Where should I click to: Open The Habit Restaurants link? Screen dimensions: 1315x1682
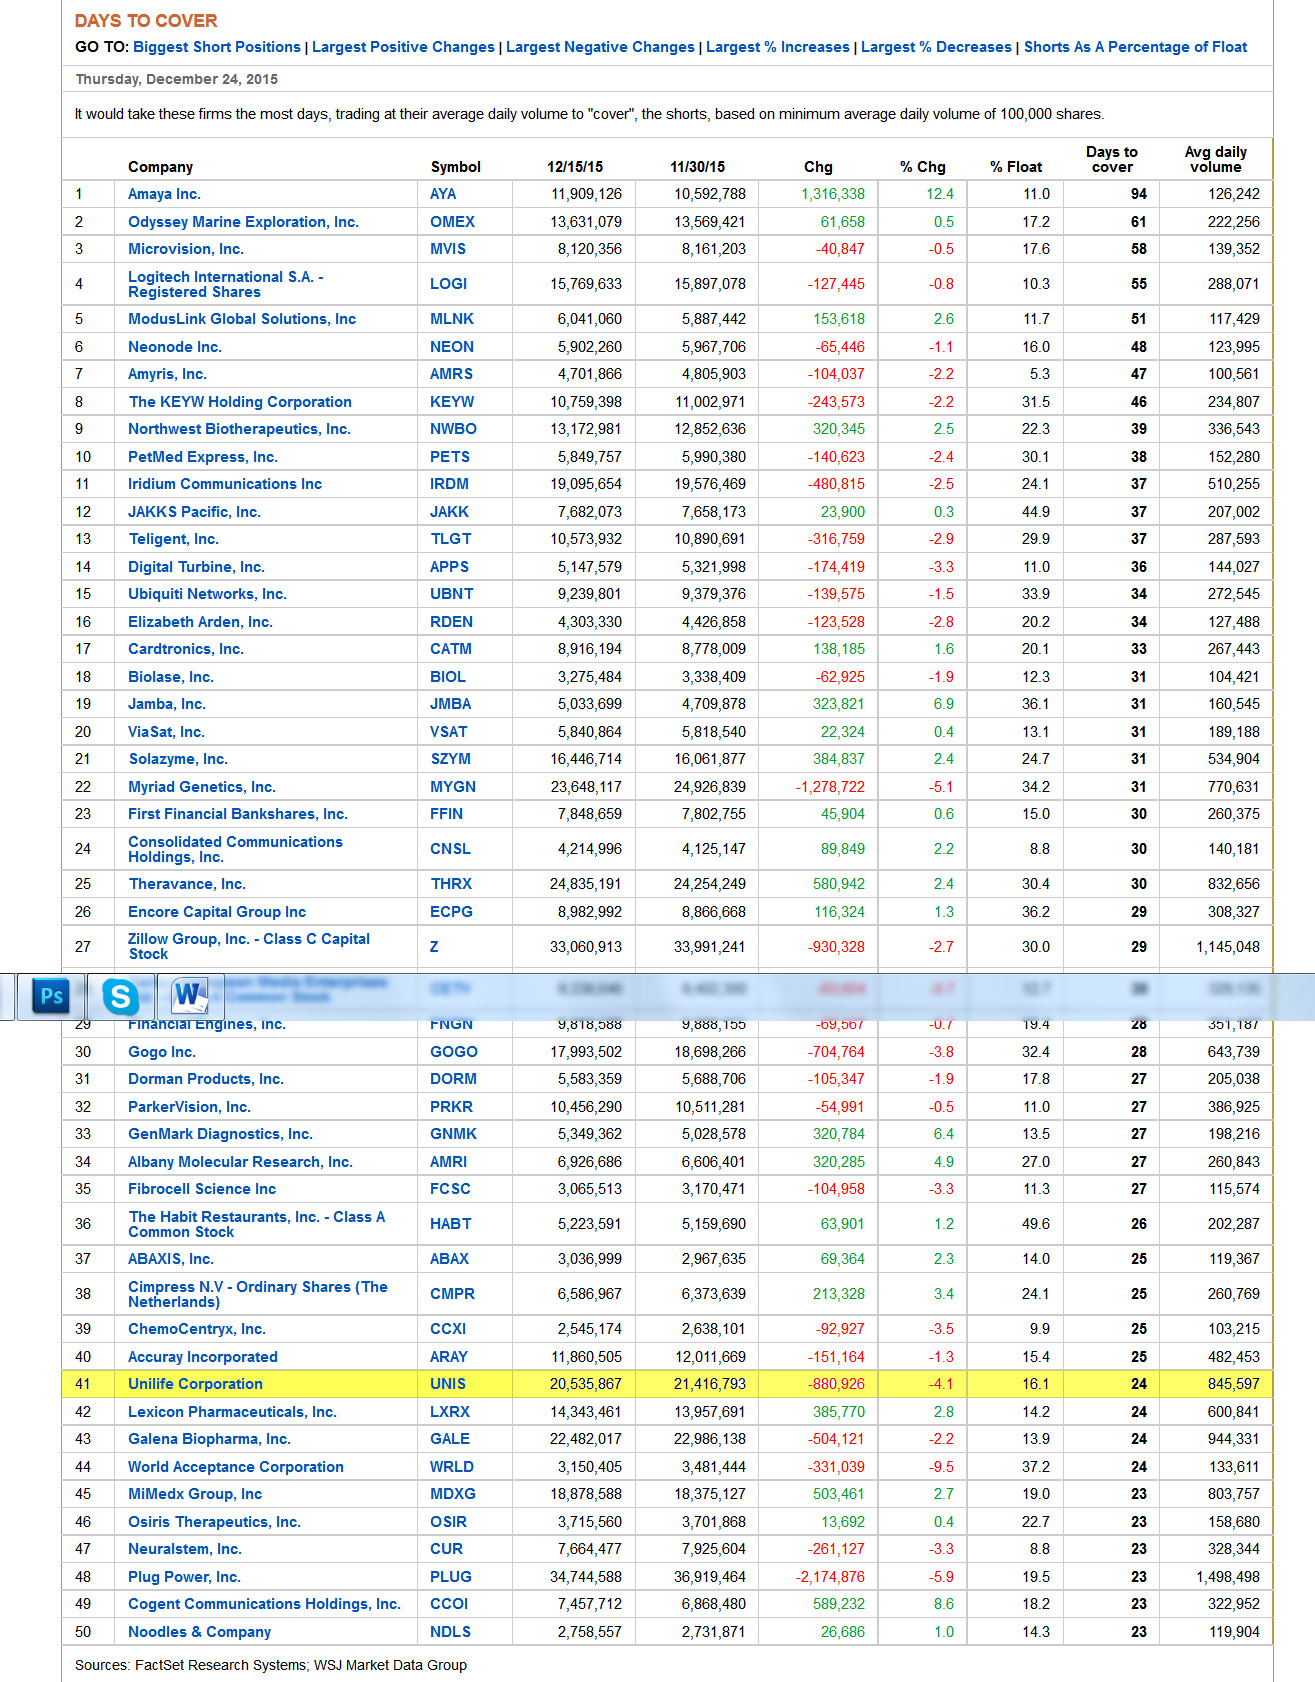pos(256,1224)
